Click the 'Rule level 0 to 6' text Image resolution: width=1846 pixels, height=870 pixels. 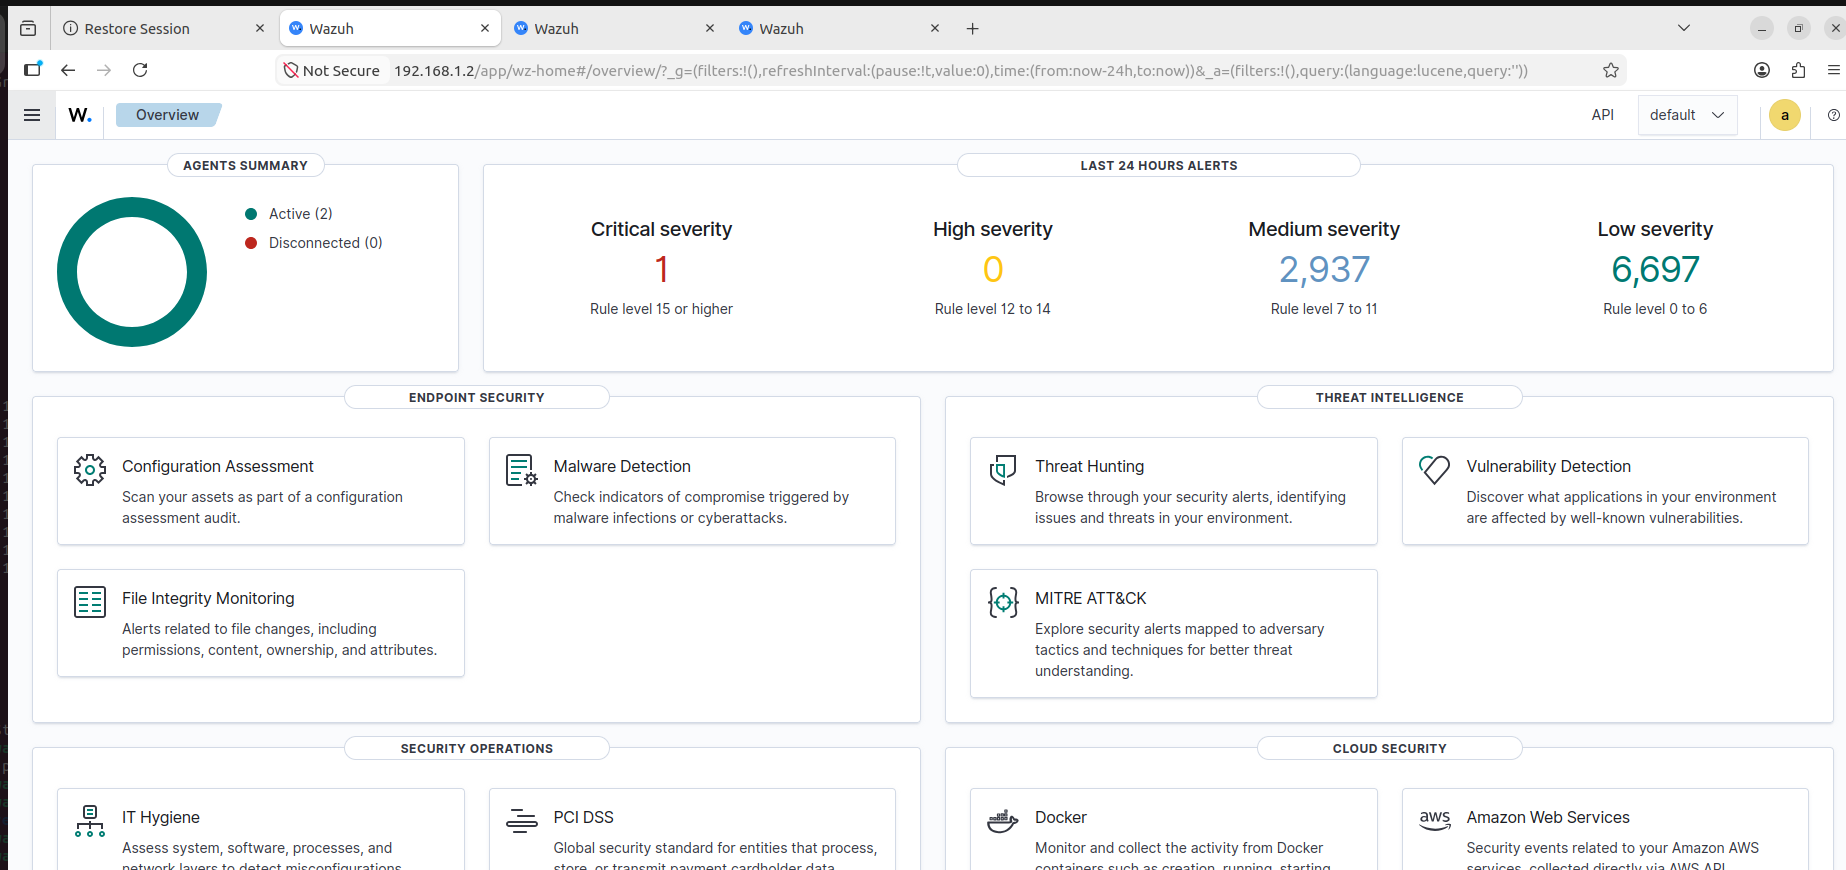[1655, 309]
